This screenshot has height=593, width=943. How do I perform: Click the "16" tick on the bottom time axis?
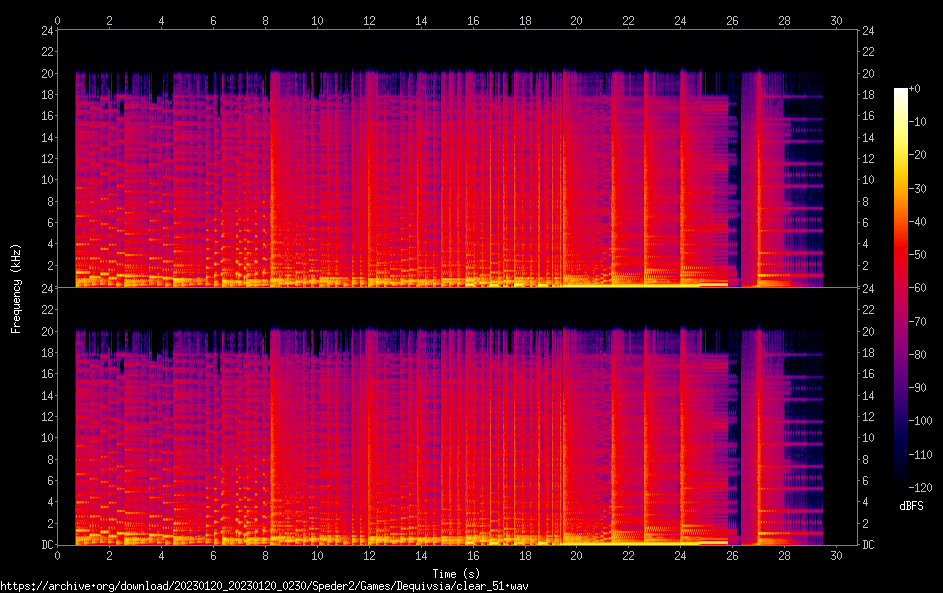[473, 556]
